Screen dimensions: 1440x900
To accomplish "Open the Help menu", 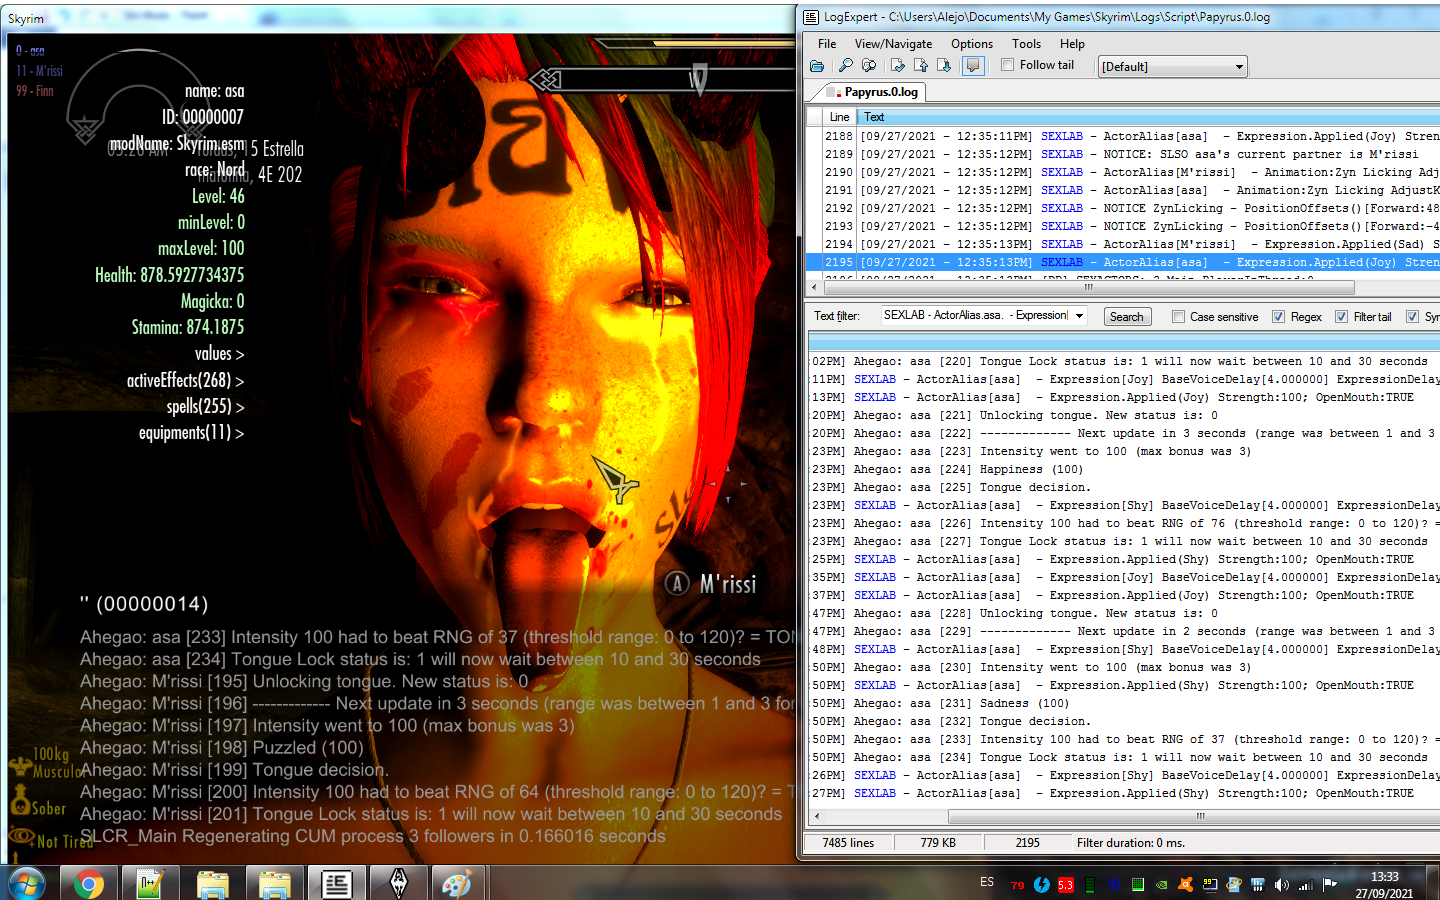I will click(1072, 44).
